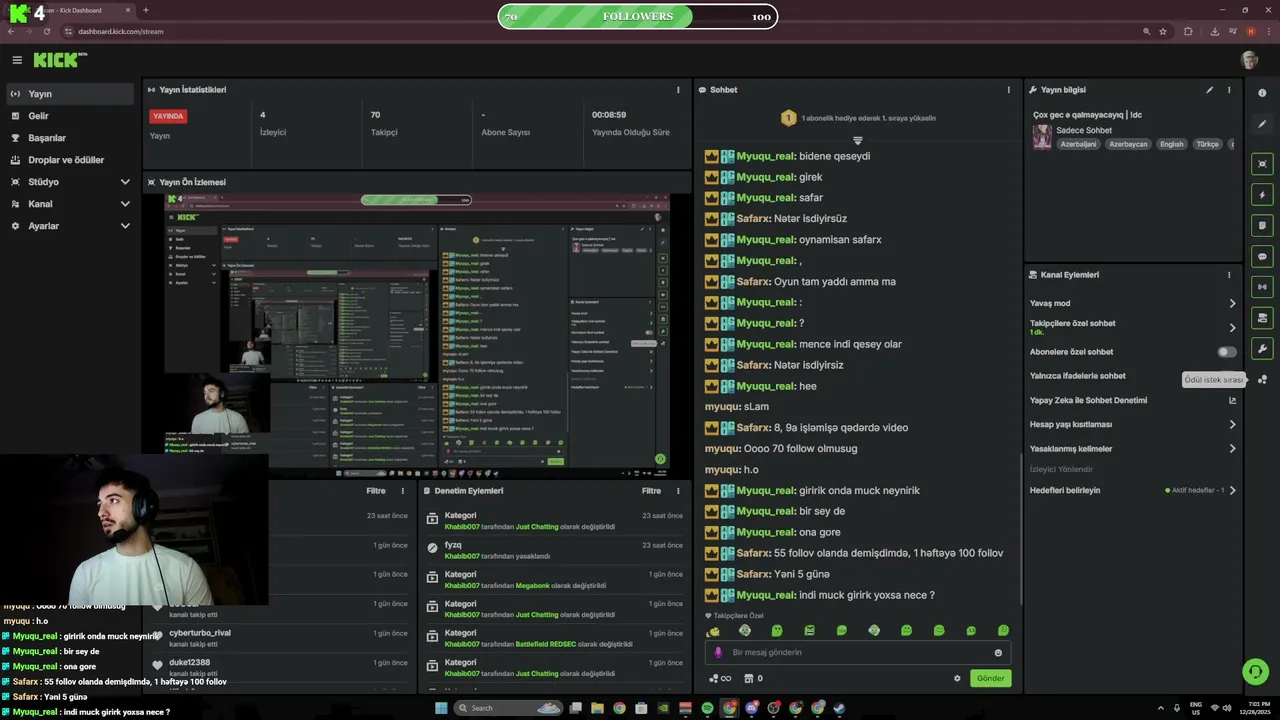
Task: Click the taskbar Search box
Action: 509,708
